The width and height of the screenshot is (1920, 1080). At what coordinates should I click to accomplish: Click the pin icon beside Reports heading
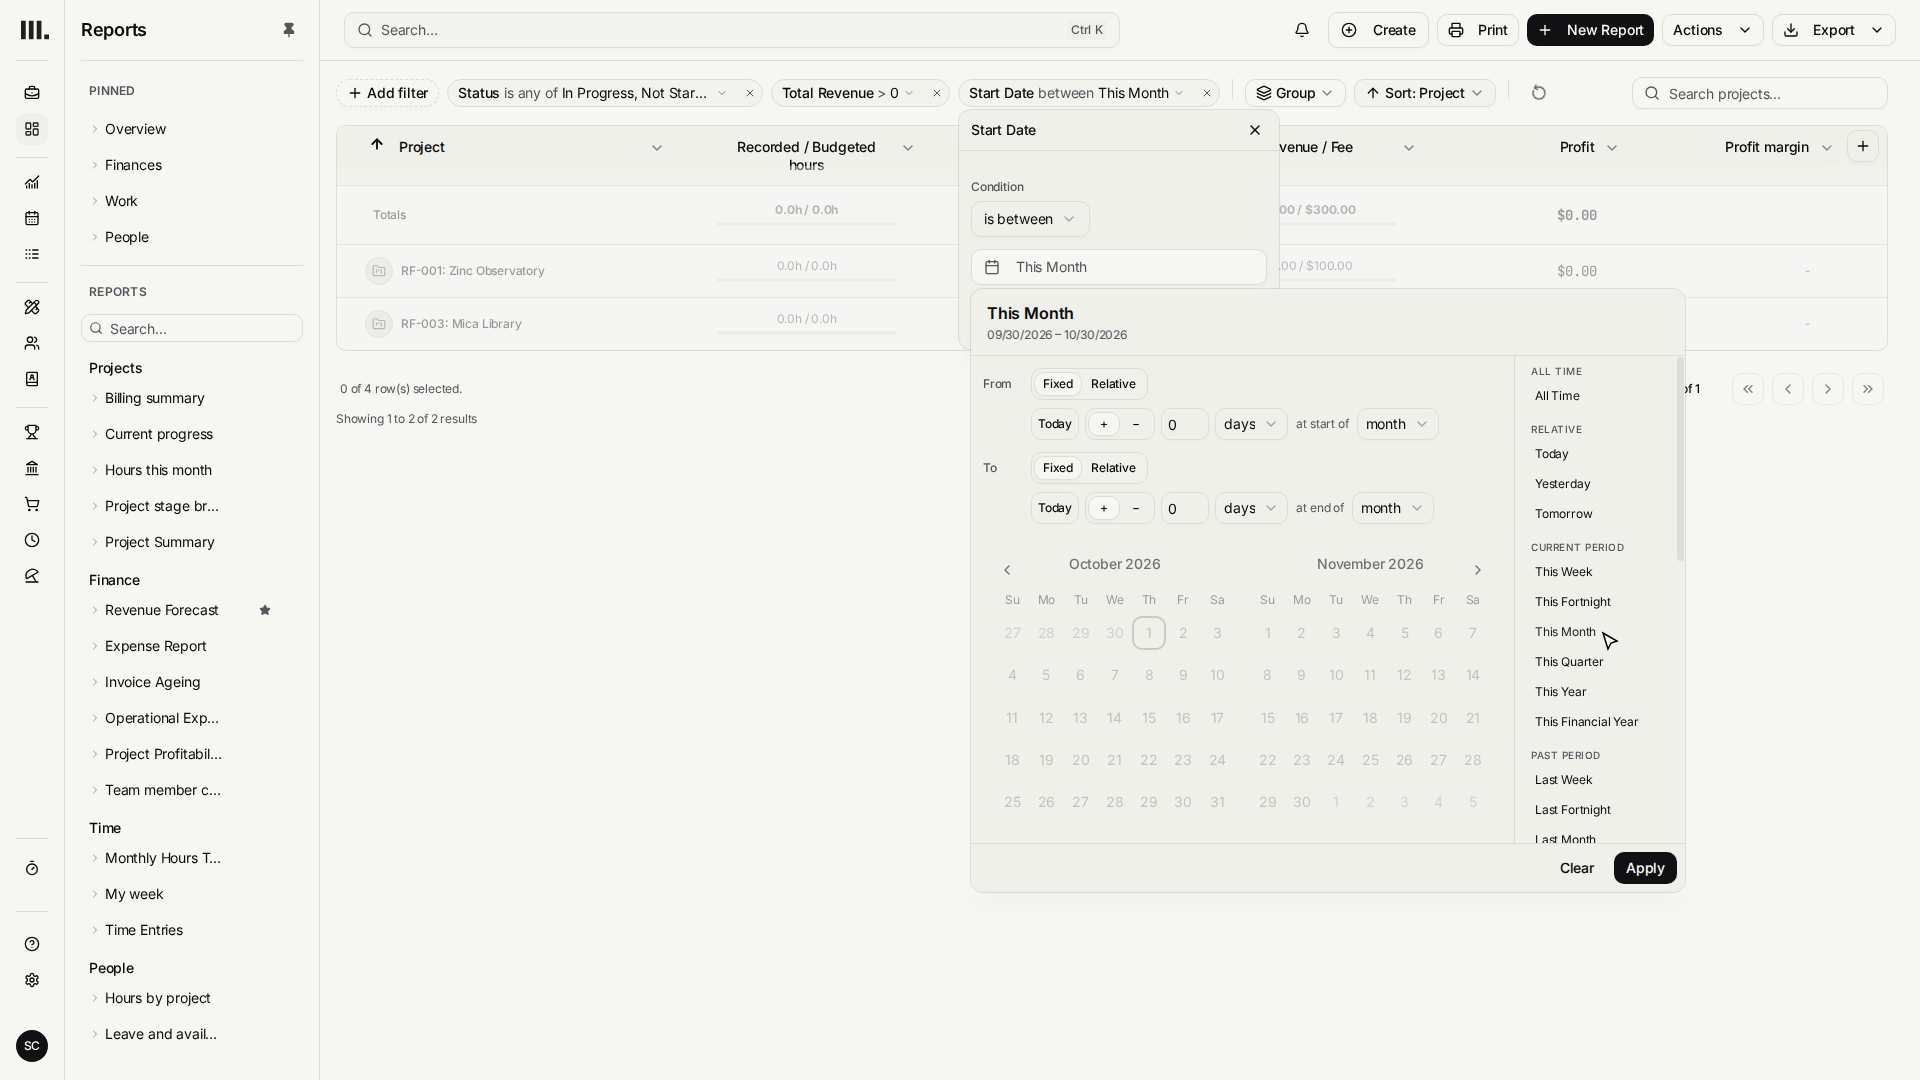click(x=289, y=30)
